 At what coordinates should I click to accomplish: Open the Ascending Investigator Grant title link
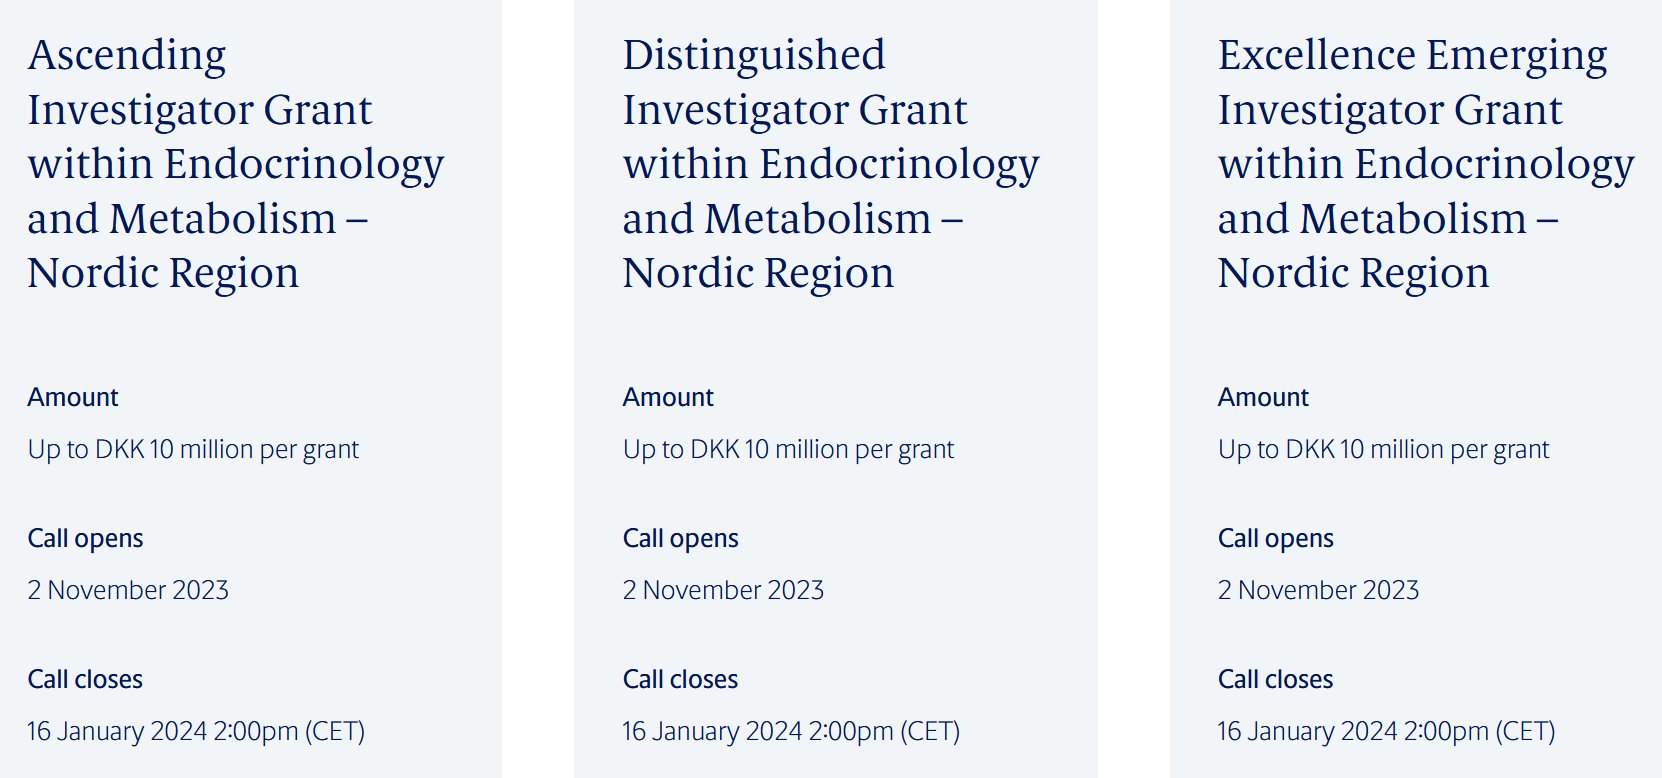pos(235,164)
